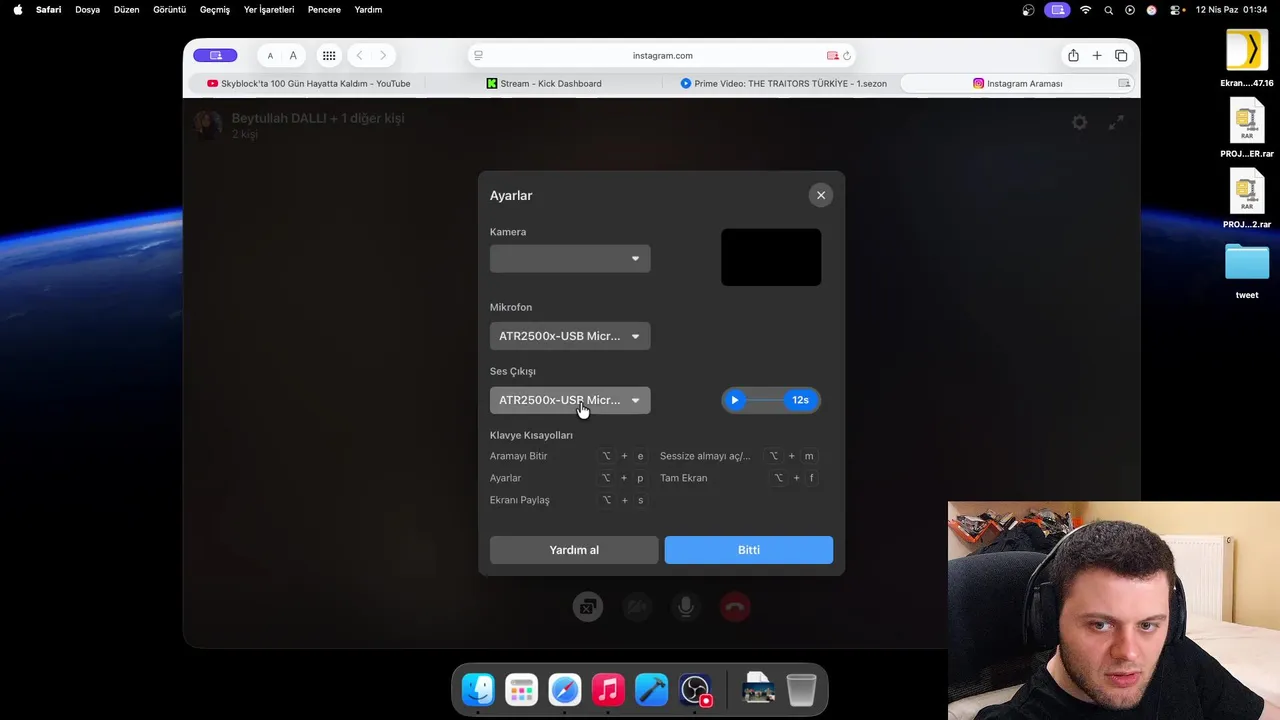This screenshot has width=1280, height=720.
Task: Open Safari from the Dock
Action: pos(565,689)
